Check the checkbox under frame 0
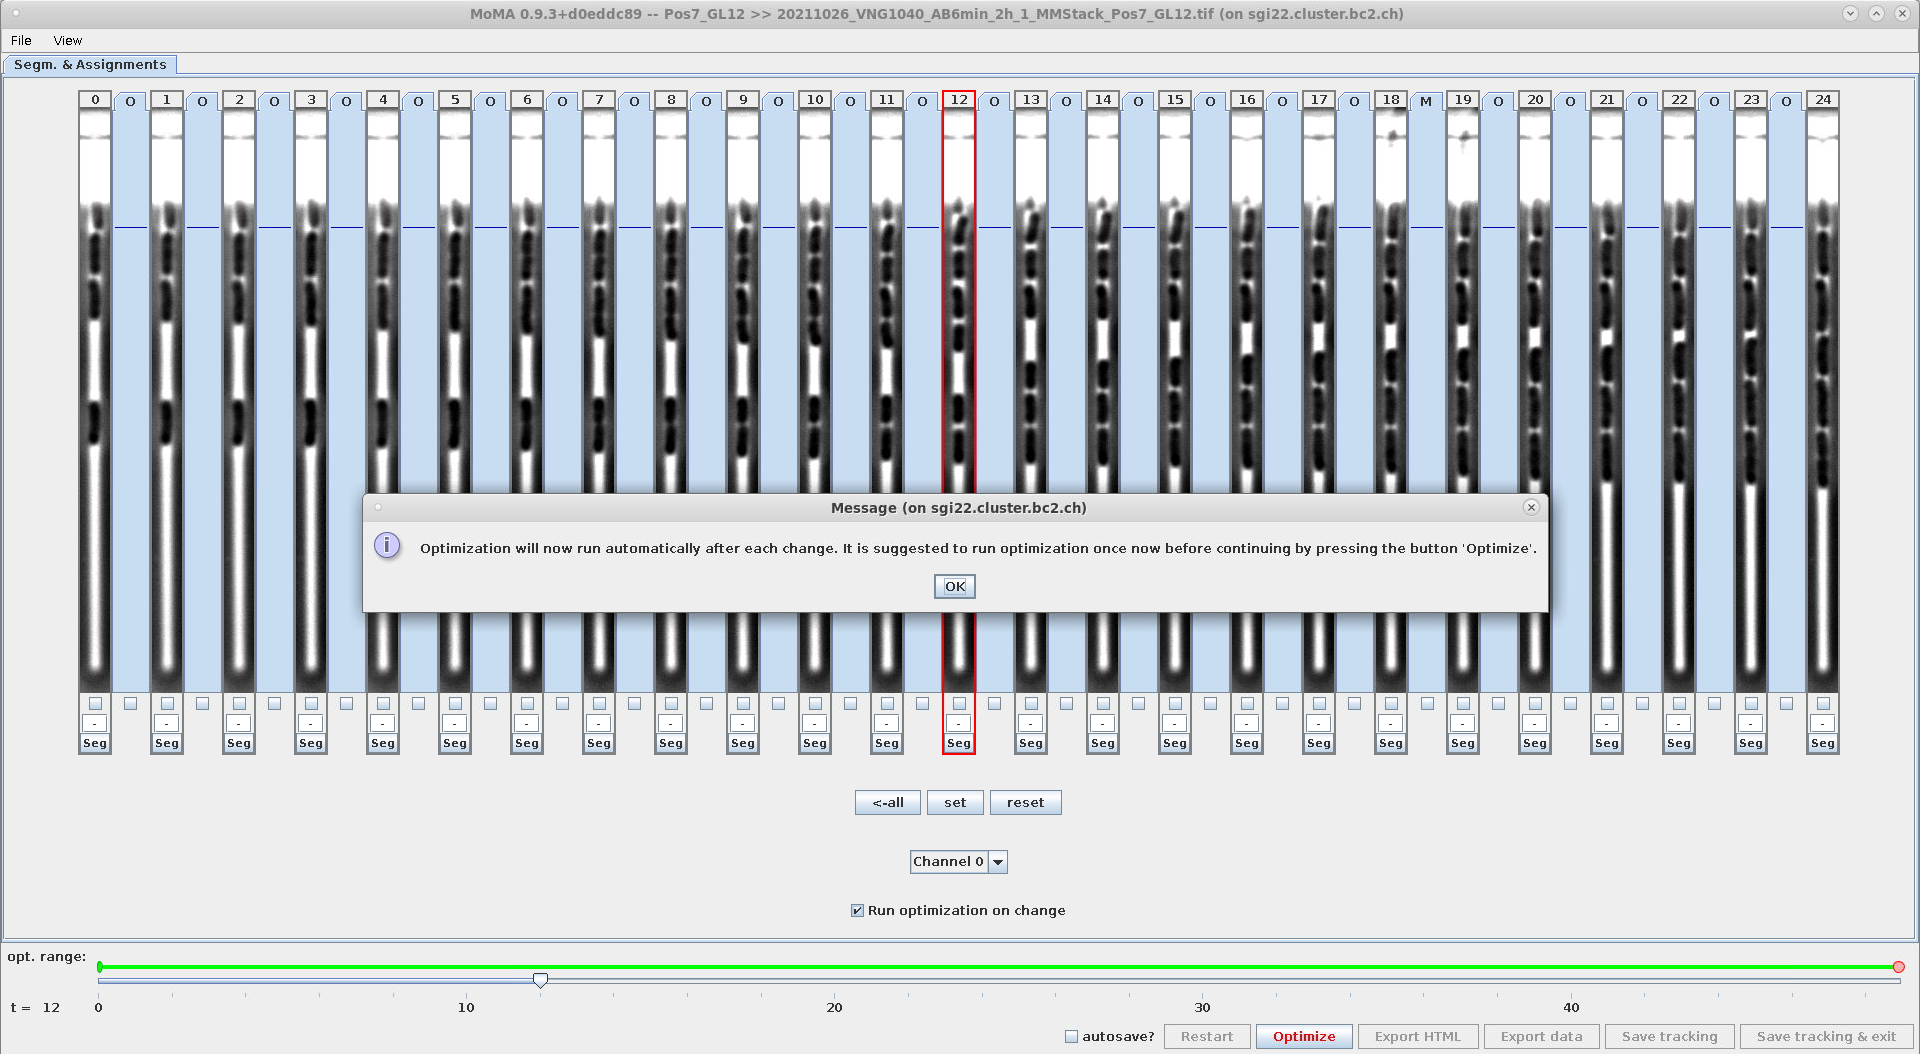Screen dimensions: 1920x1054 tap(95, 703)
